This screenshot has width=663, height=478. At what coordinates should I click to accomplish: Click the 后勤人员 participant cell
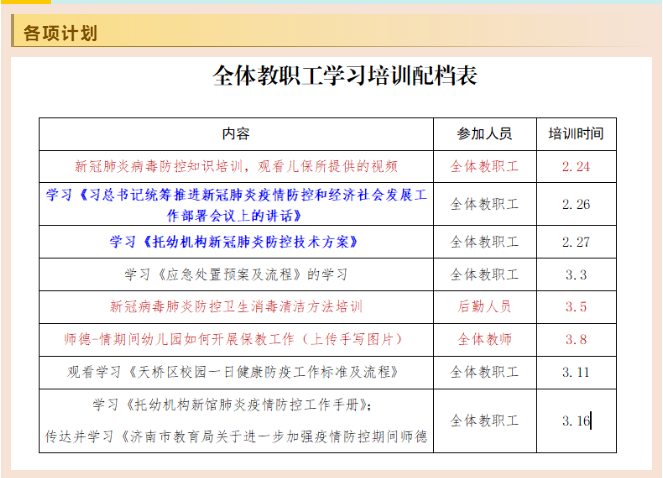click(485, 307)
